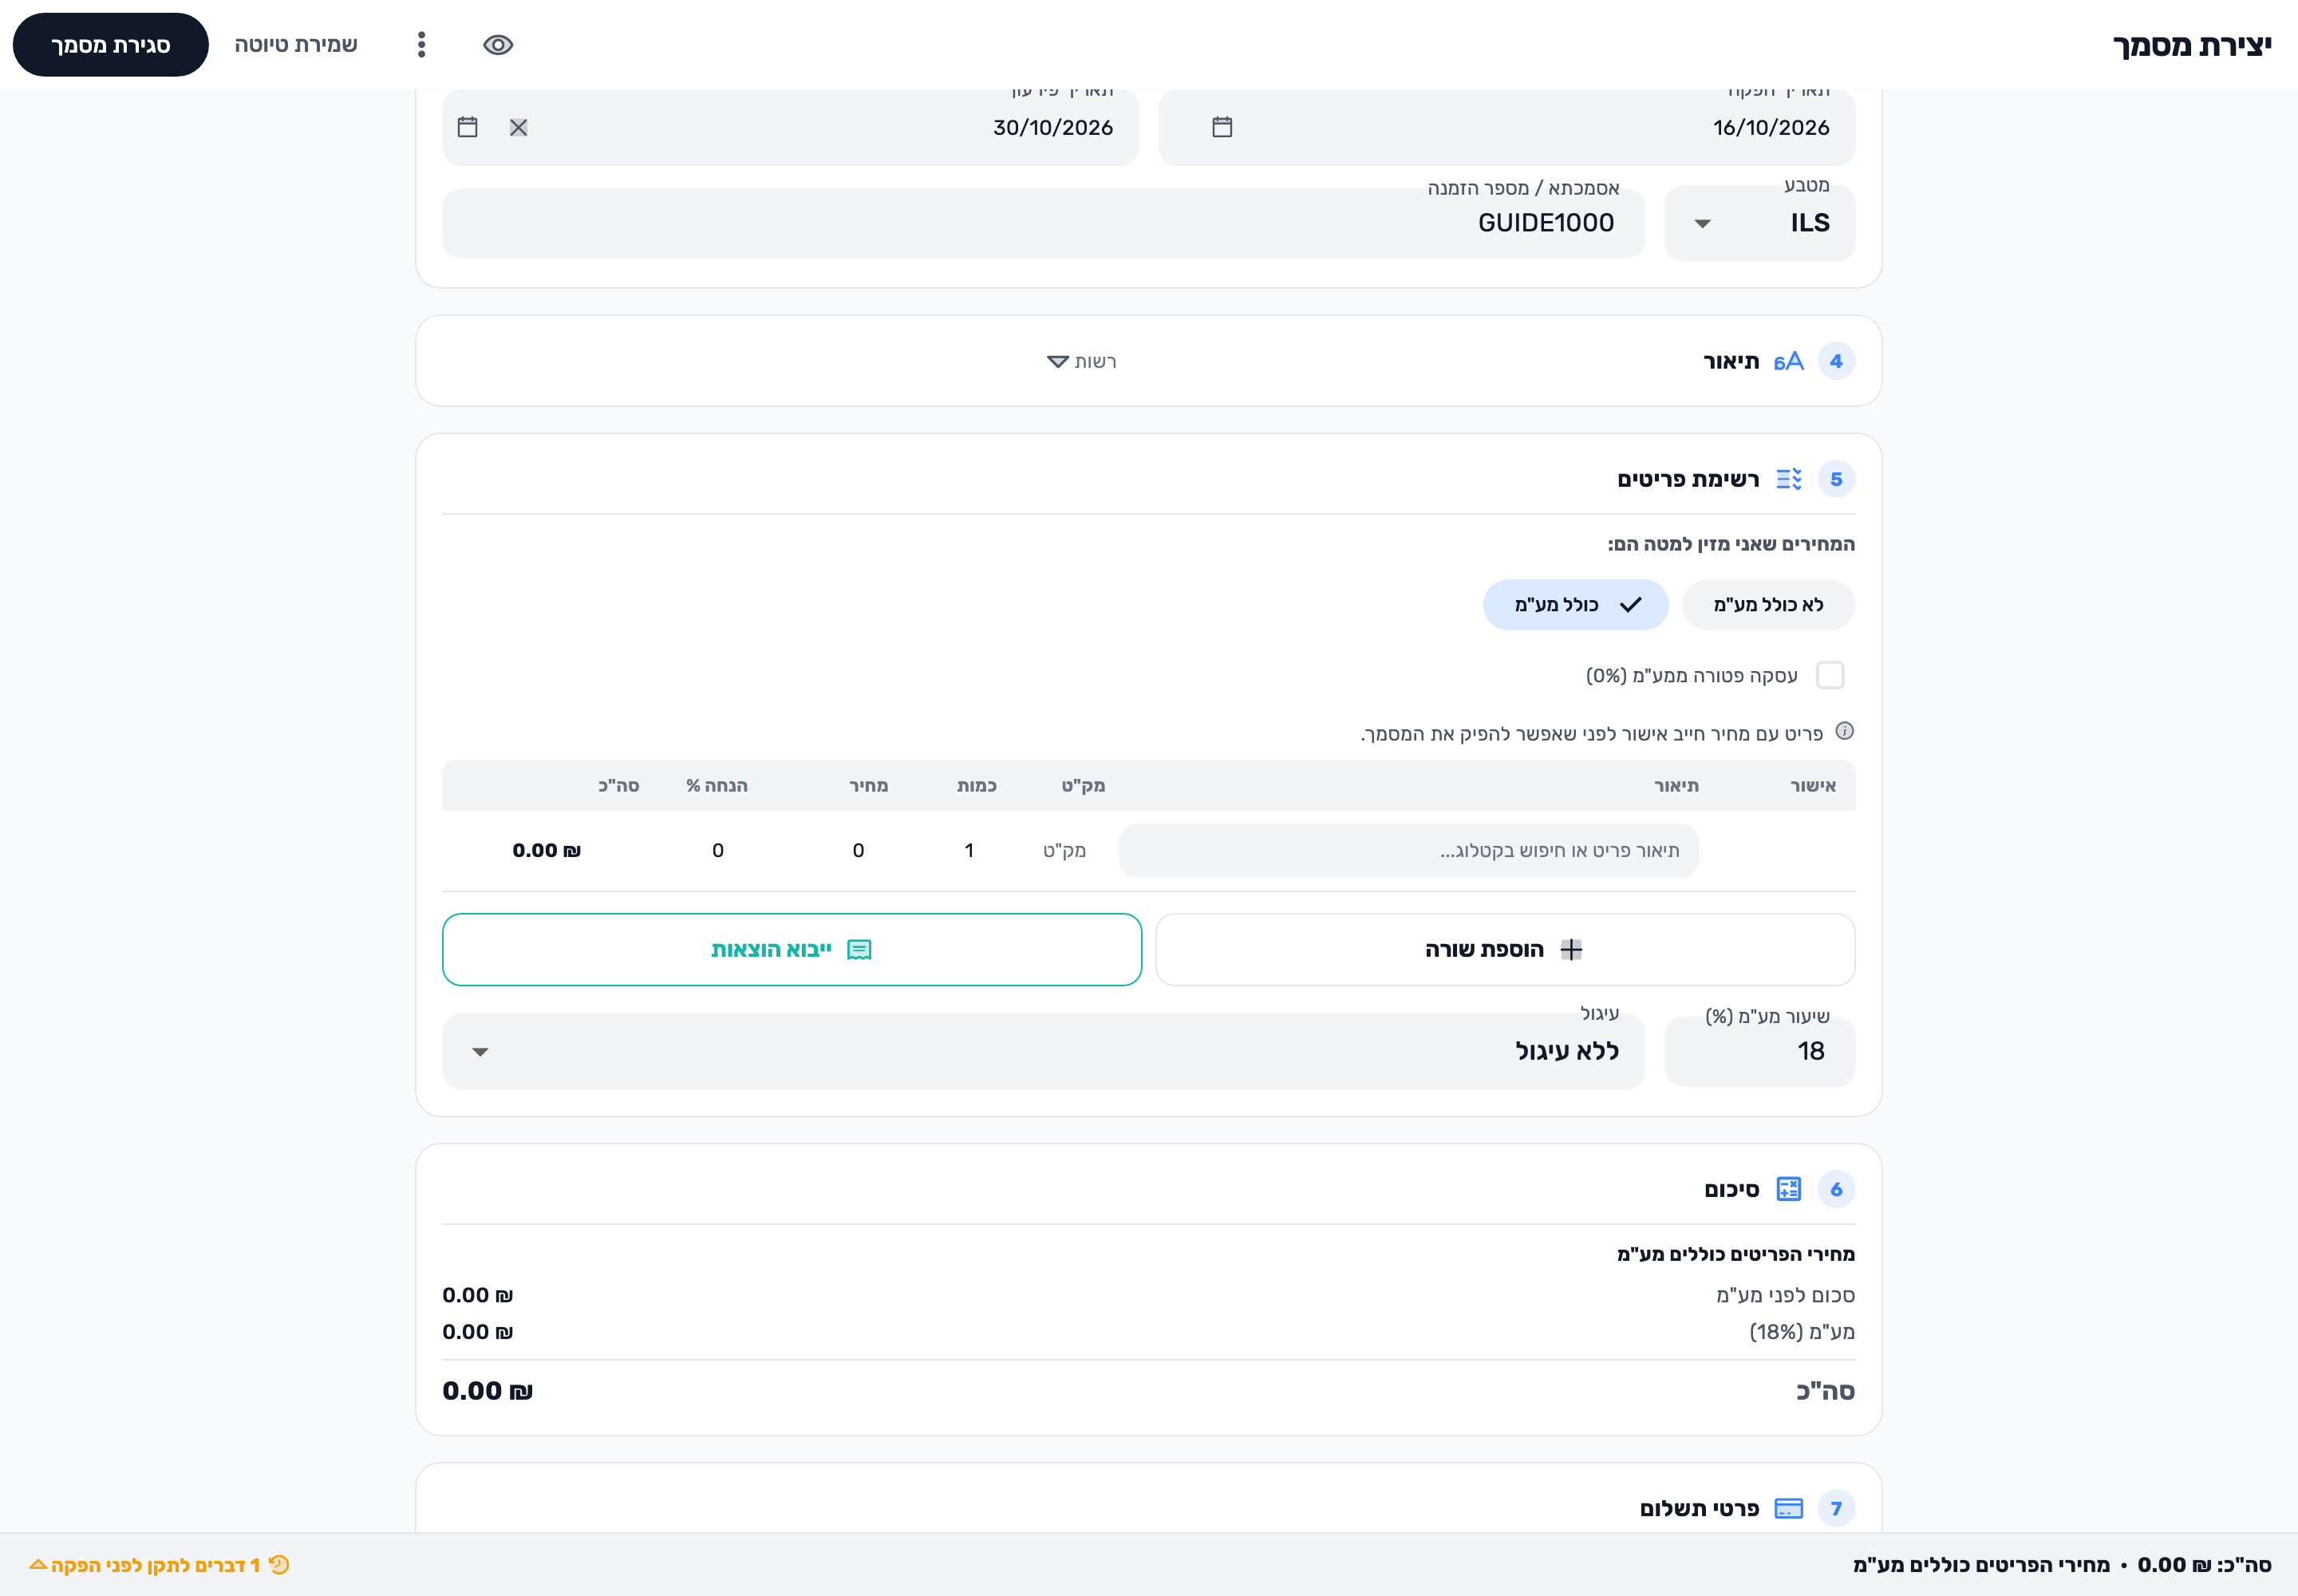Select the 'לא כולל מע"מ' price option
2298x1596 pixels.
point(1768,605)
